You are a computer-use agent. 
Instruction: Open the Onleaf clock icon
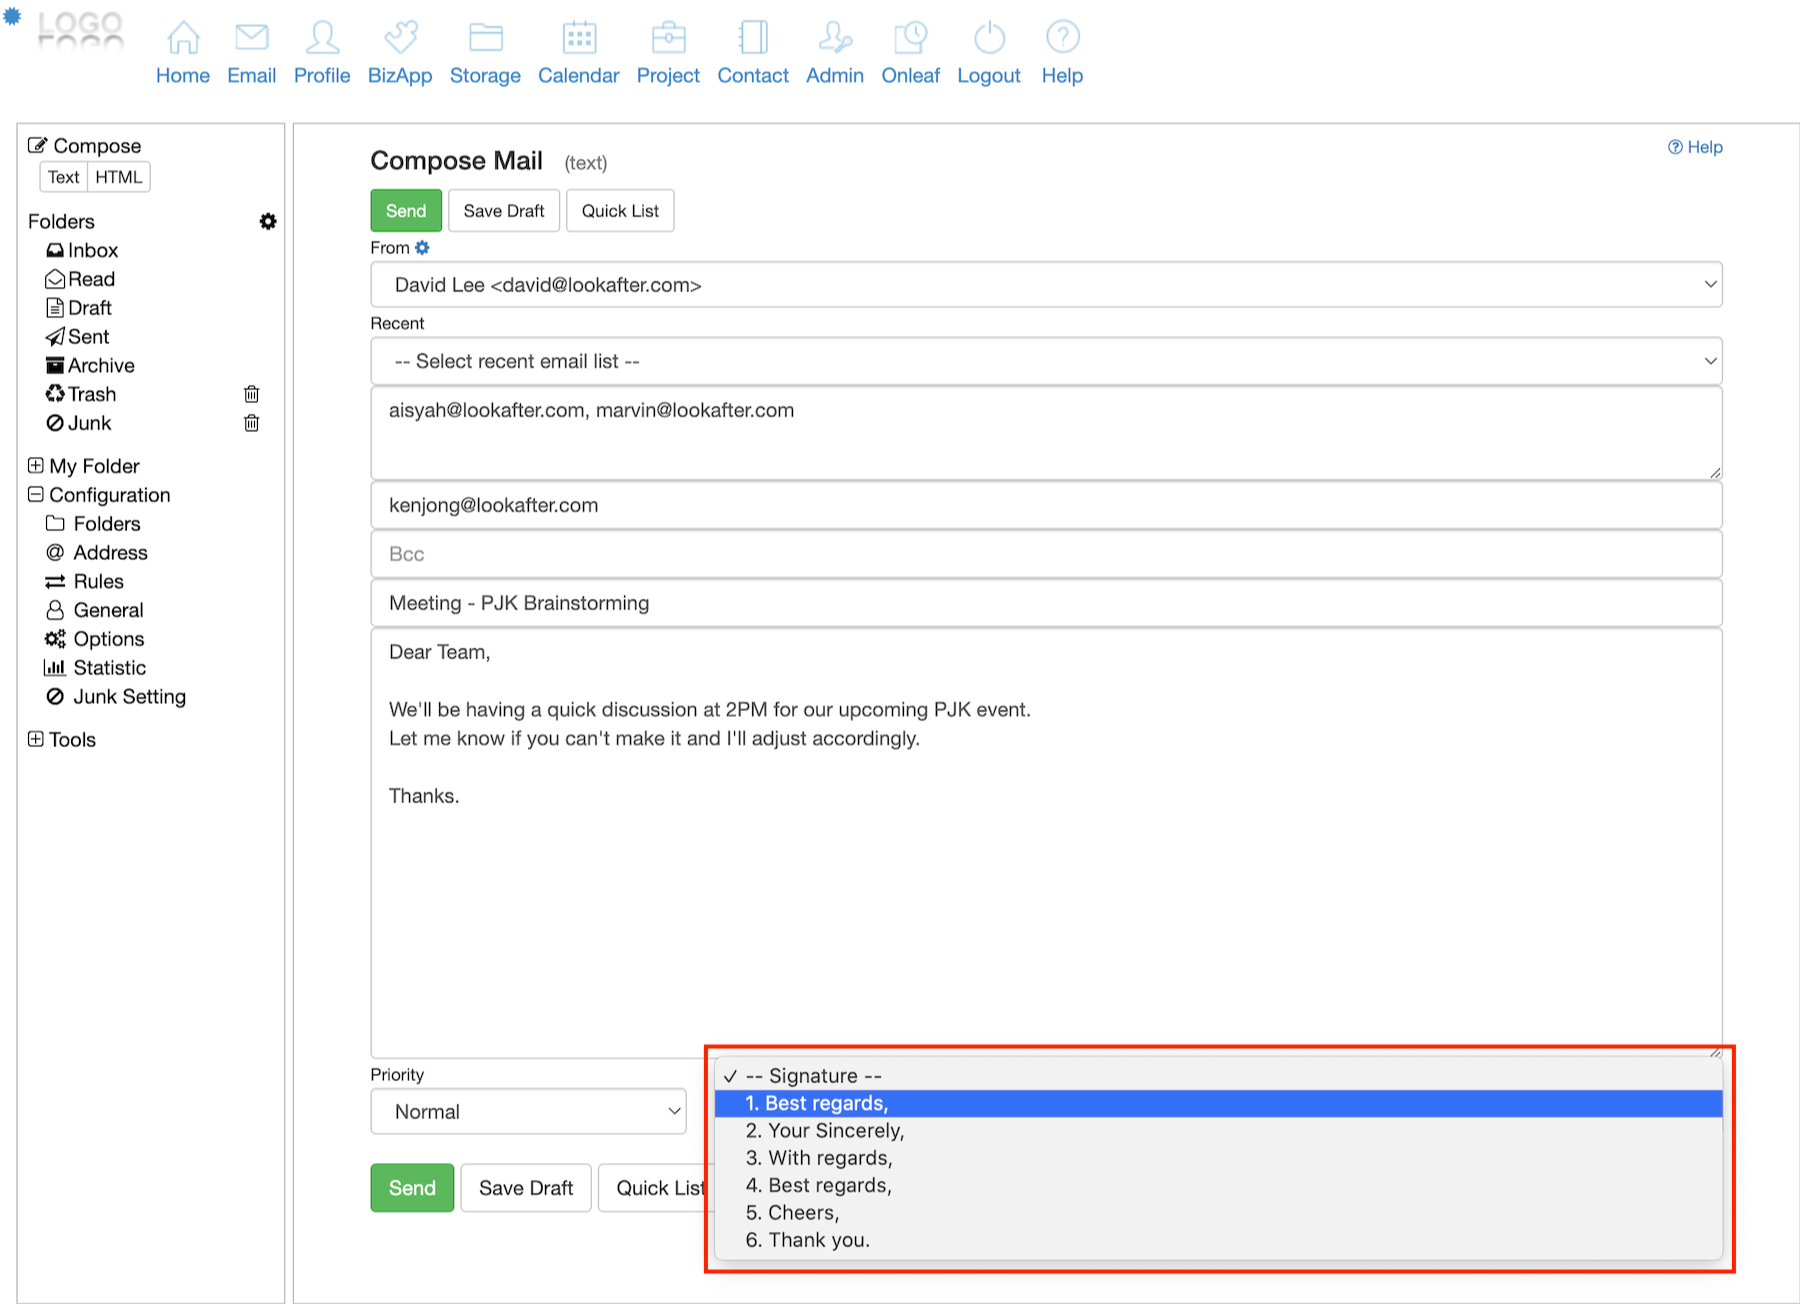[910, 38]
